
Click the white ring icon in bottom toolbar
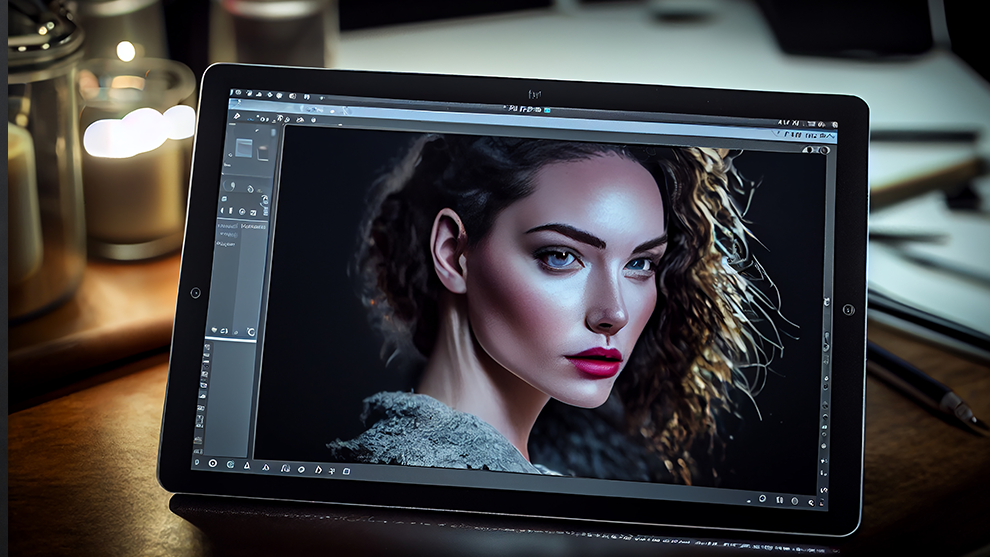213,464
